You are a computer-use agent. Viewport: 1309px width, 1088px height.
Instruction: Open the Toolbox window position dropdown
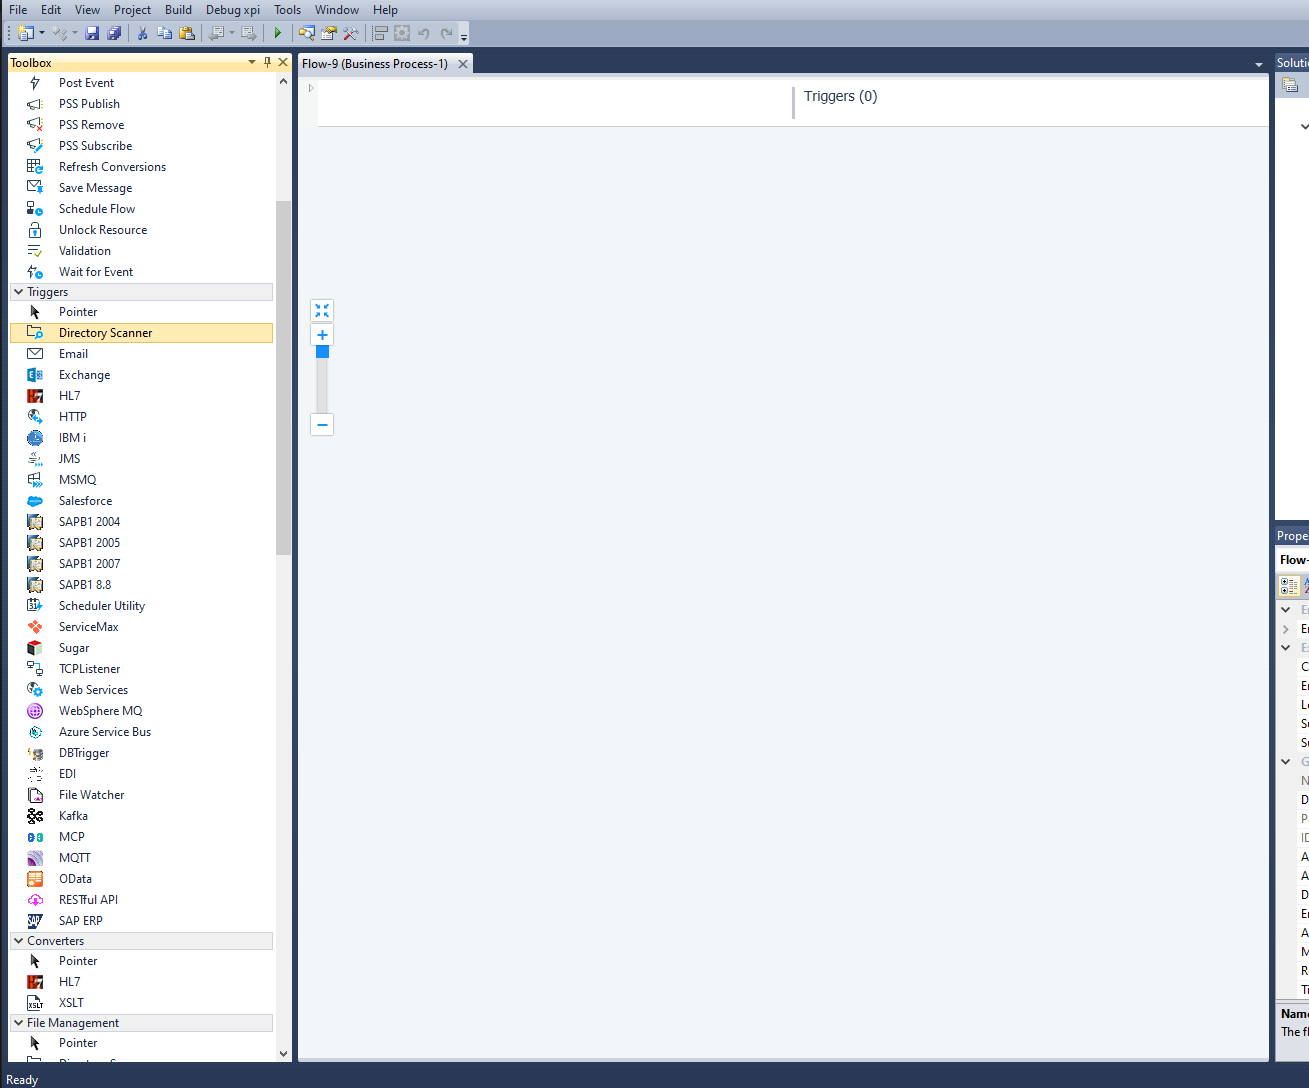tap(252, 62)
